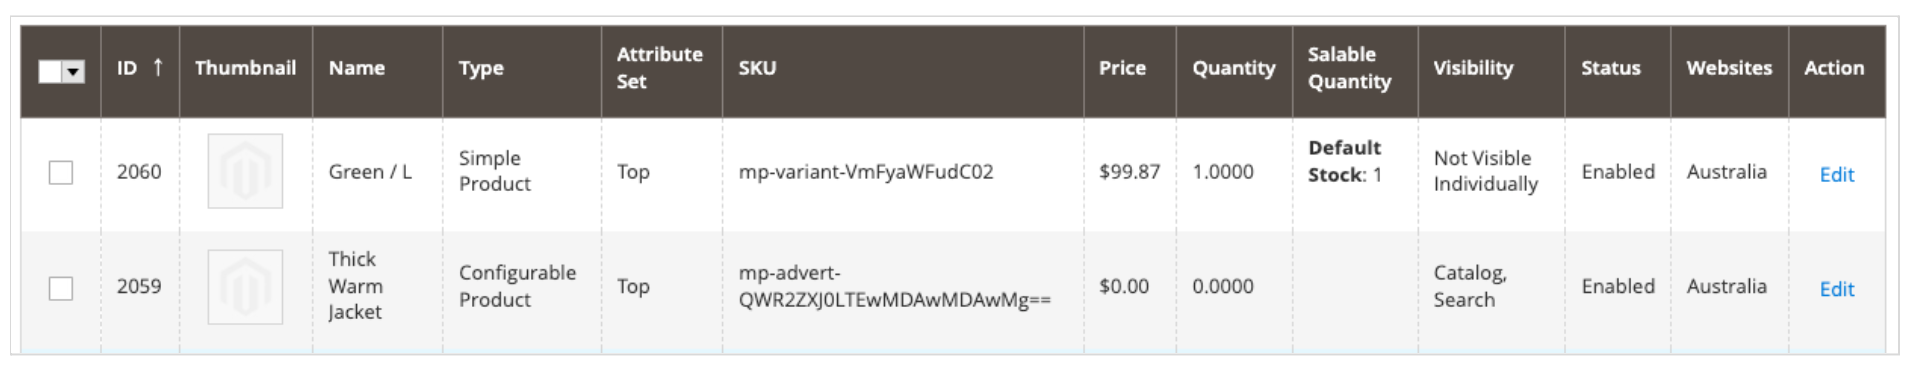Select the Thick Warm Jacket name cell
This screenshot has height=365, width=1905.
pyautogui.click(x=355, y=286)
